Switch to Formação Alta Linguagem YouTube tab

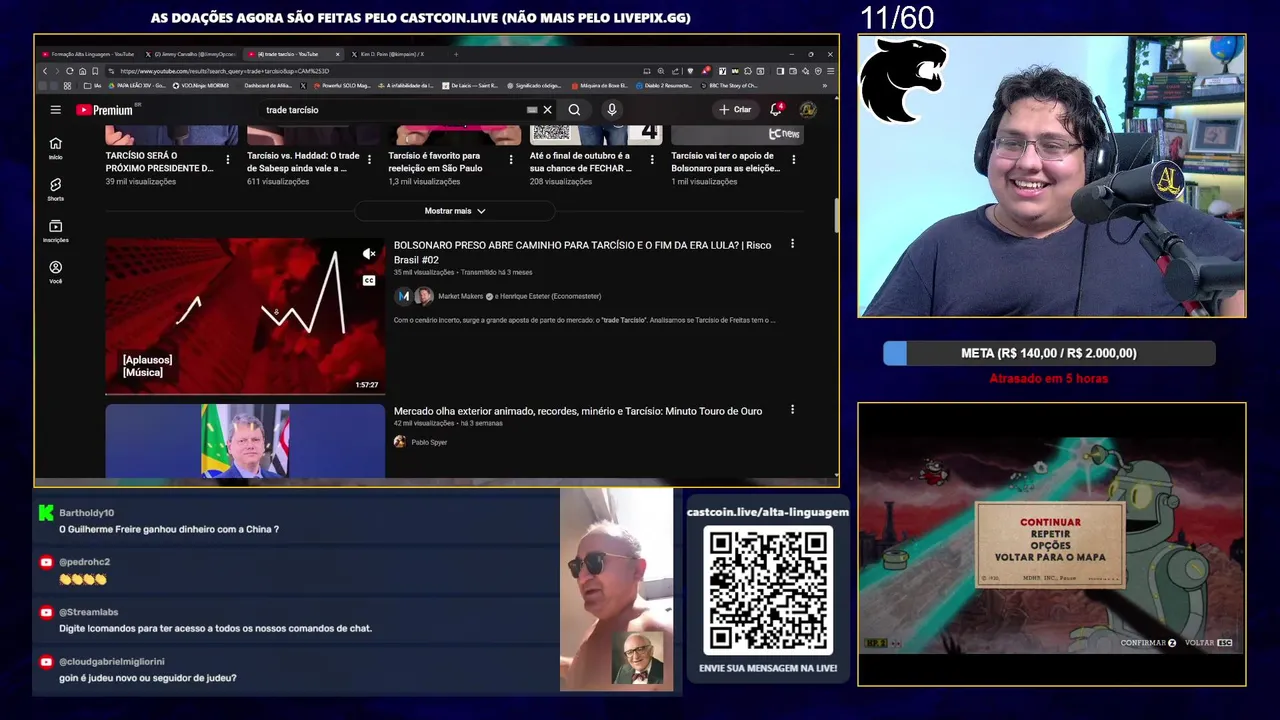click(88, 54)
